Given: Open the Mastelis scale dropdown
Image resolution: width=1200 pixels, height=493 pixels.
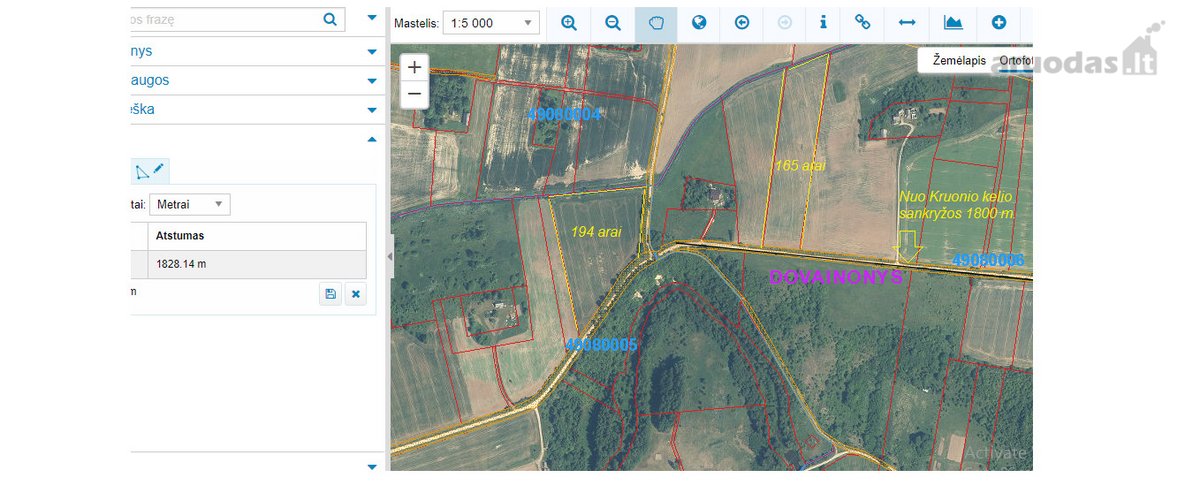Looking at the screenshot, I should click(x=491, y=23).
